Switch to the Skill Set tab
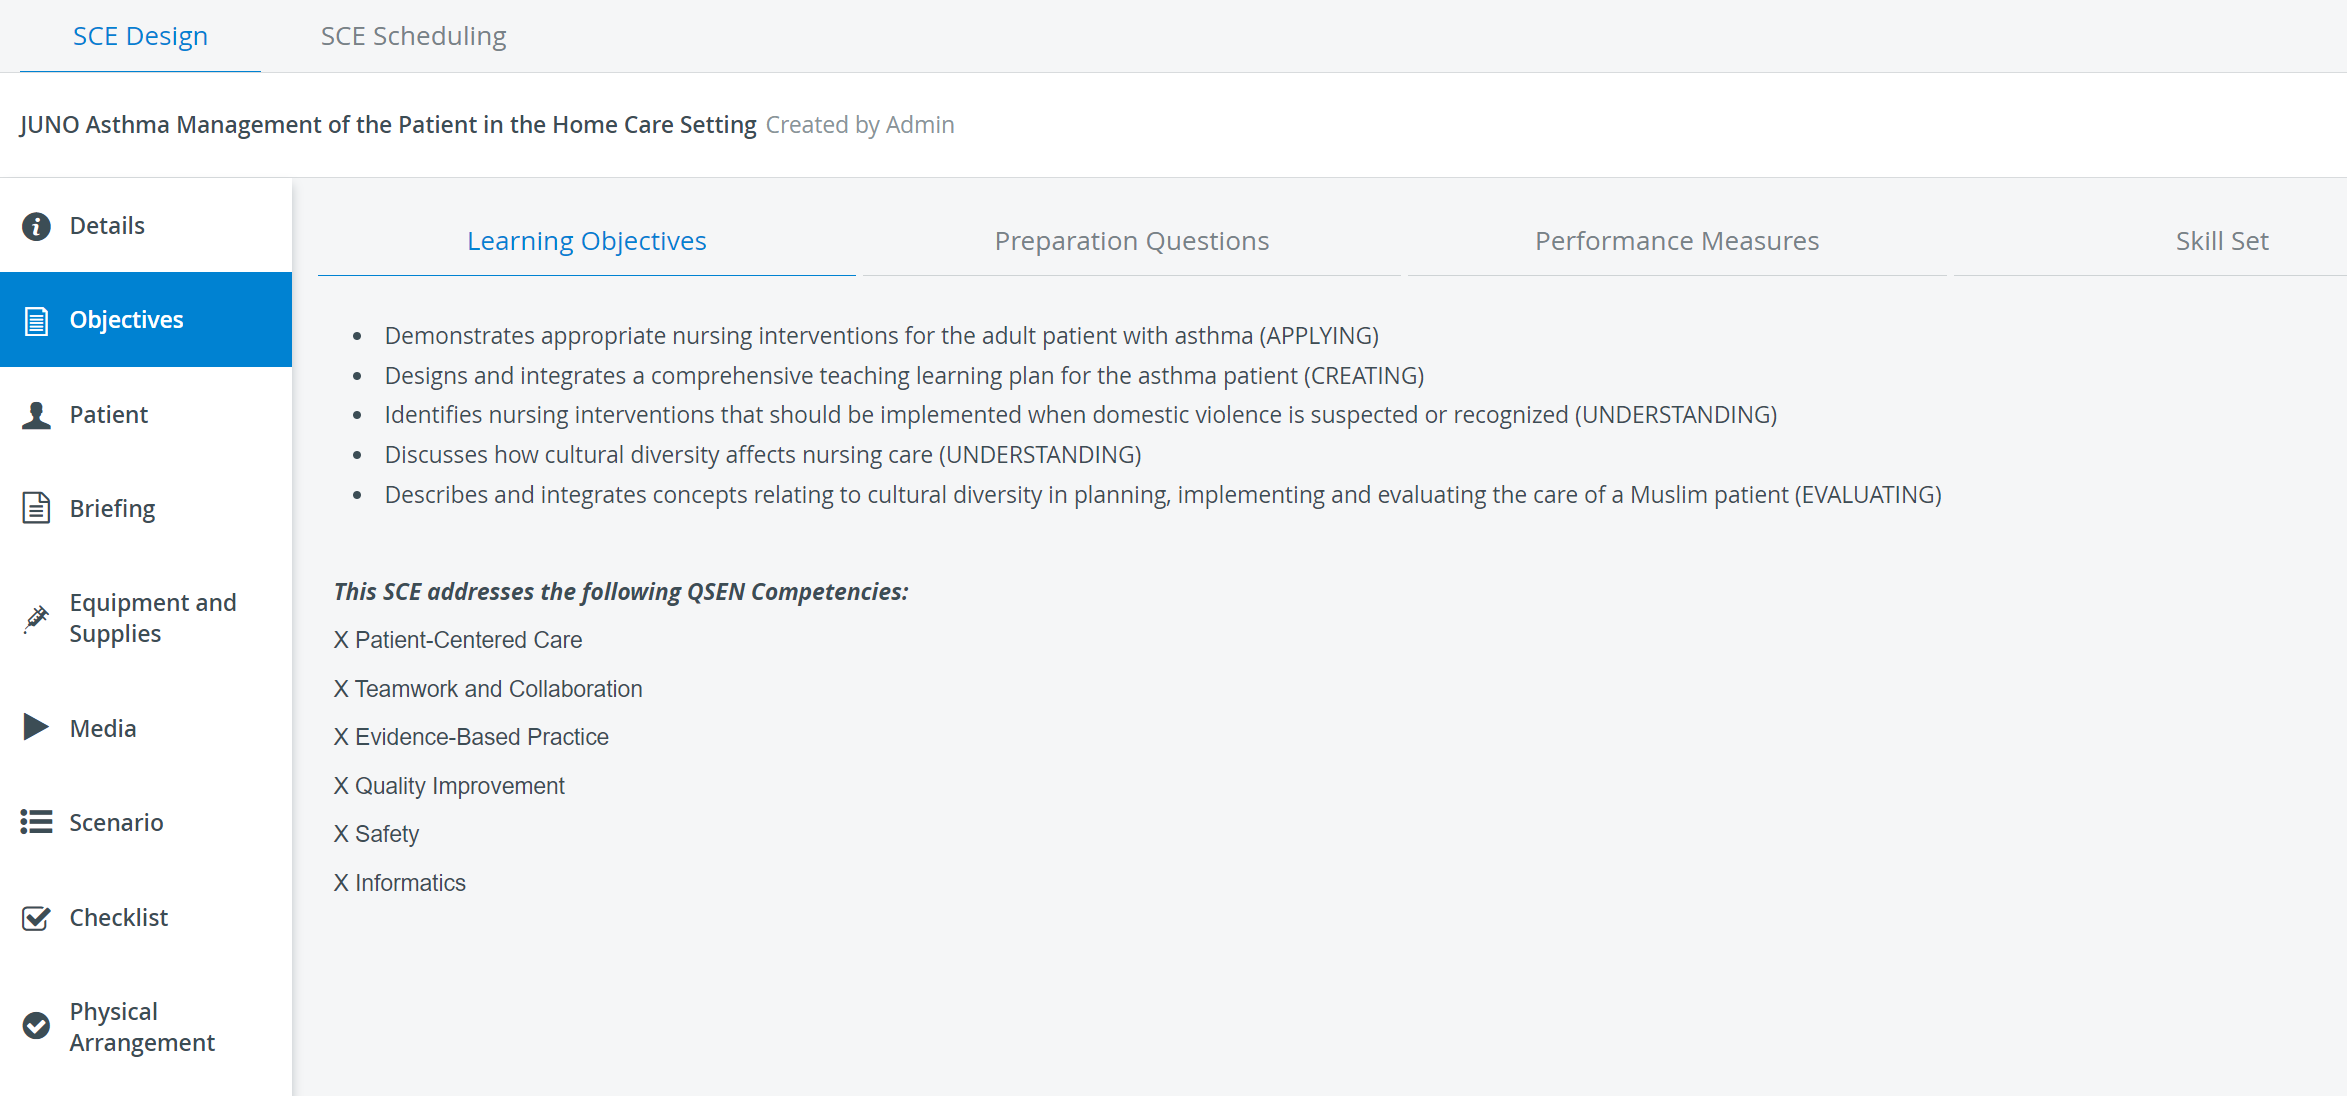This screenshot has width=2347, height=1096. [x=2222, y=241]
